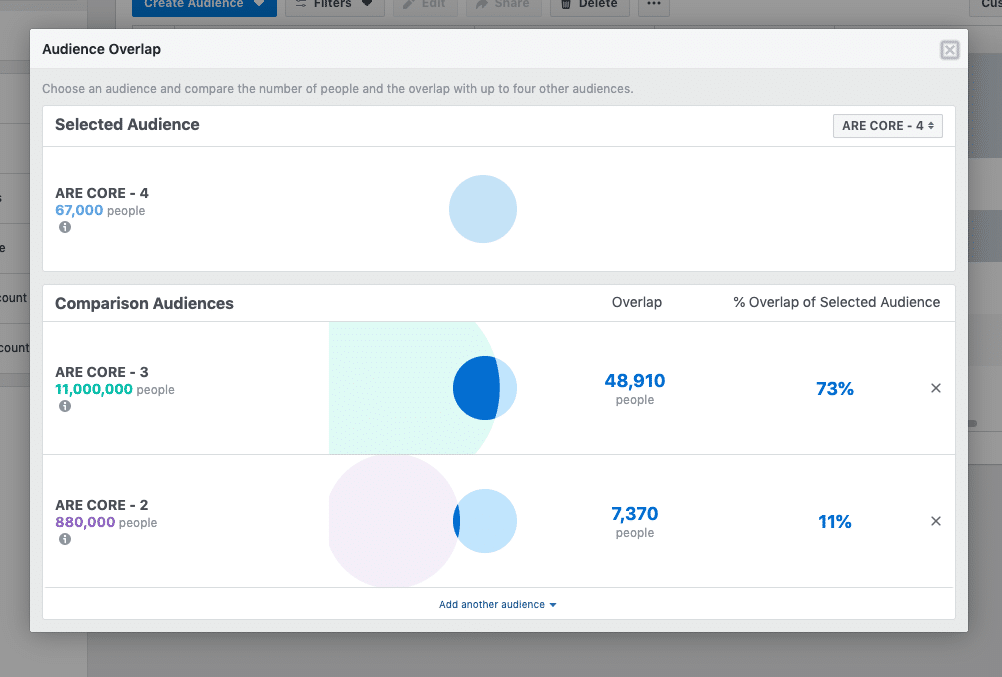
Task: Click the 48,910 people overlap value
Action: point(634,381)
